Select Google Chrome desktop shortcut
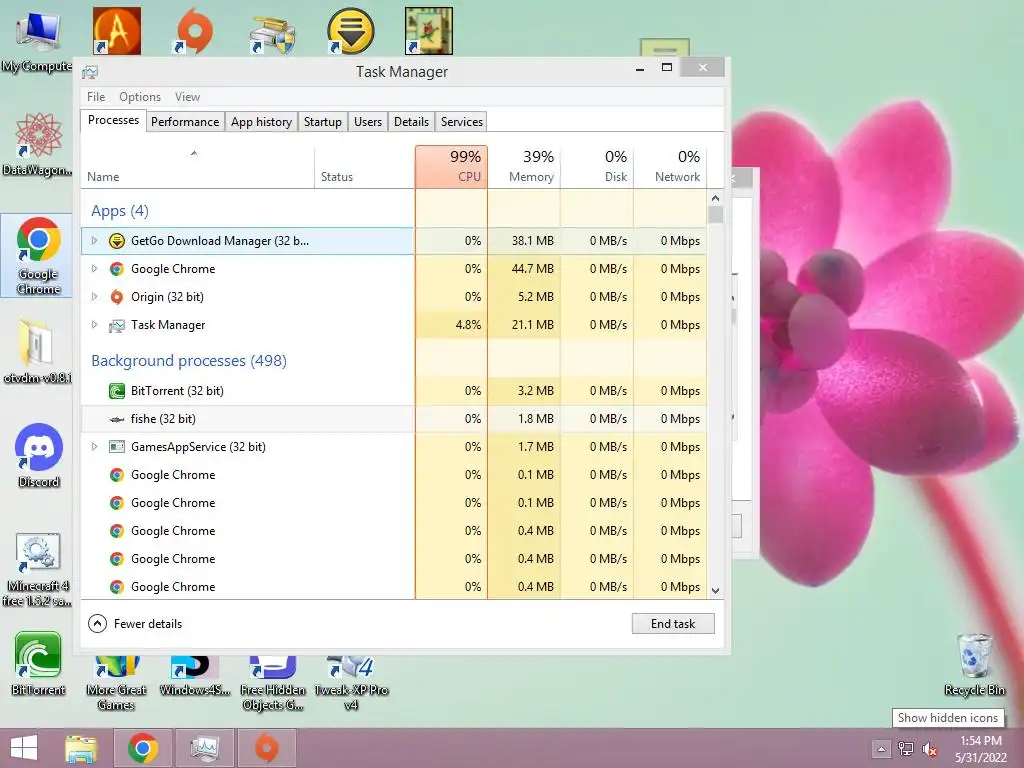 [x=37, y=255]
